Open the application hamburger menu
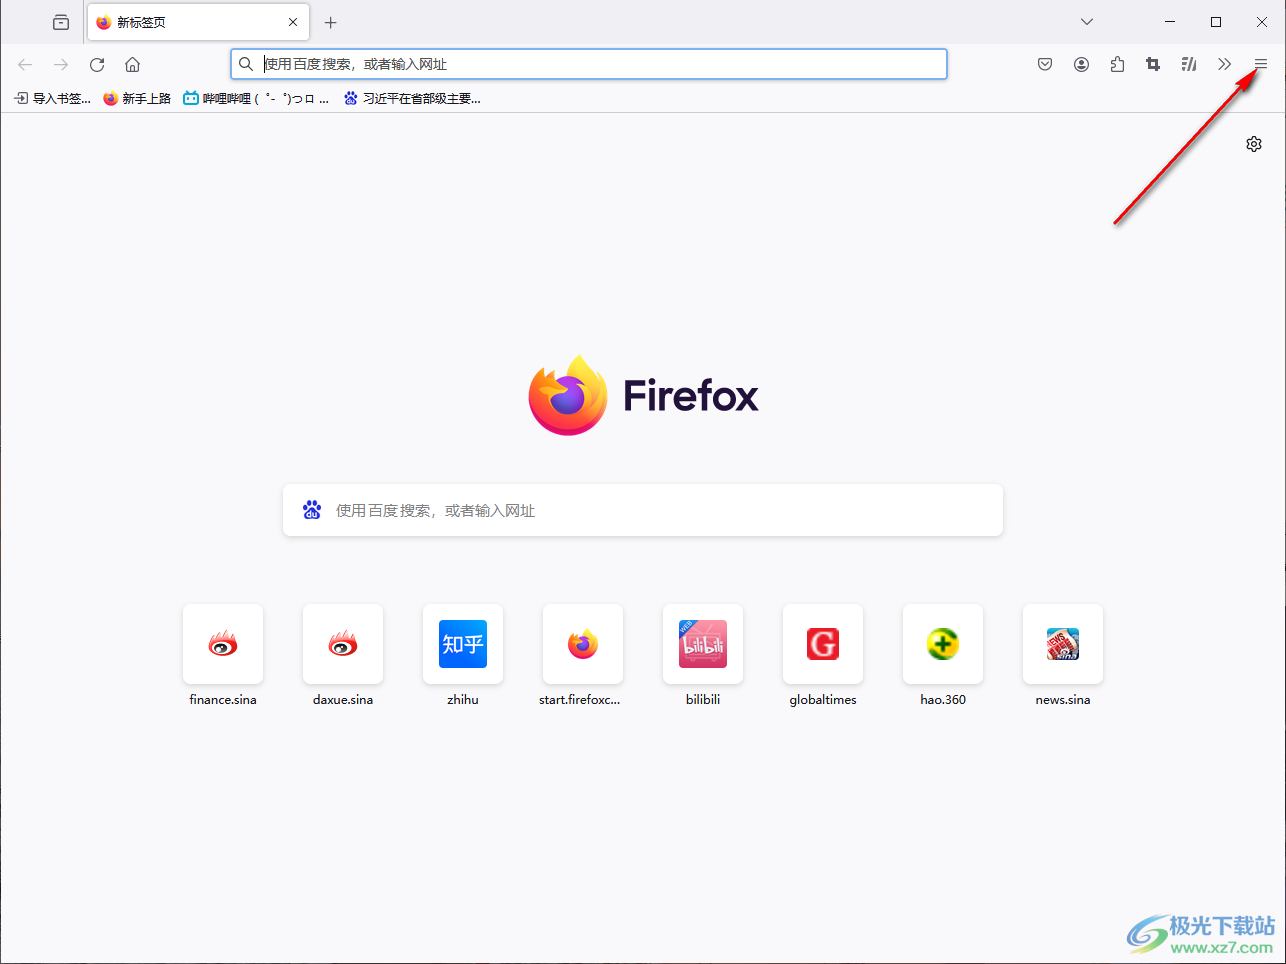Image resolution: width=1286 pixels, height=964 pixels. (1261, 64)
